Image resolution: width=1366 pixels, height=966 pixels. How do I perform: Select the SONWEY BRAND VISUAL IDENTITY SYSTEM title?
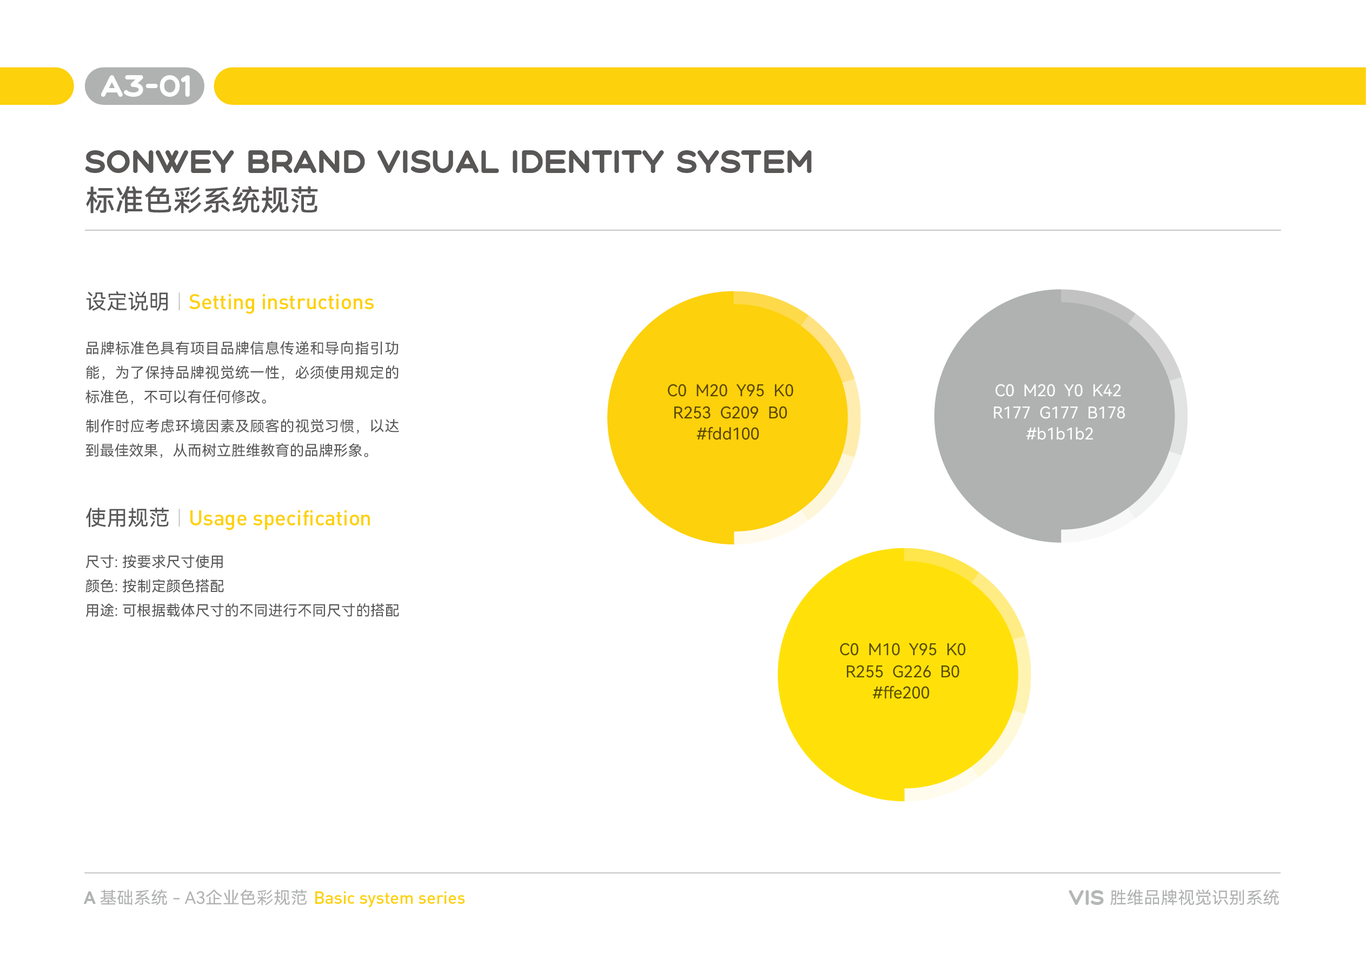pos(449,162)
